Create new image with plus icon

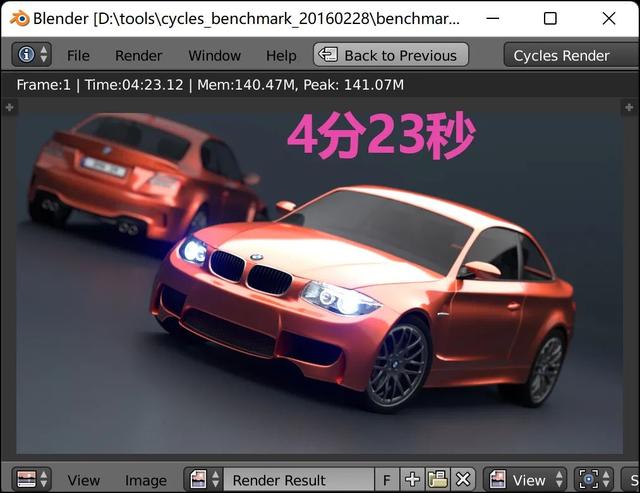(413, 480)
